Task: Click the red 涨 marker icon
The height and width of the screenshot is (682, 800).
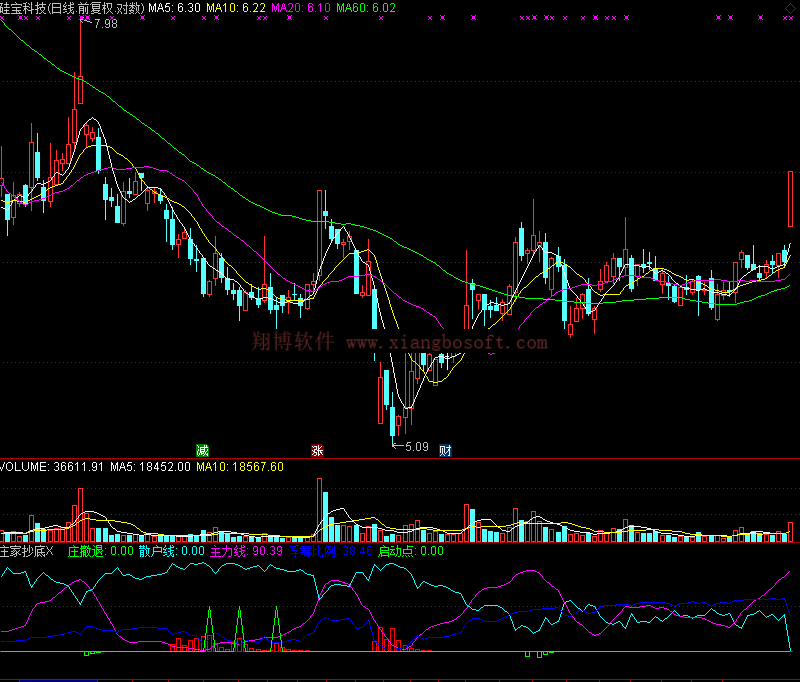Action: coord(317,450)
